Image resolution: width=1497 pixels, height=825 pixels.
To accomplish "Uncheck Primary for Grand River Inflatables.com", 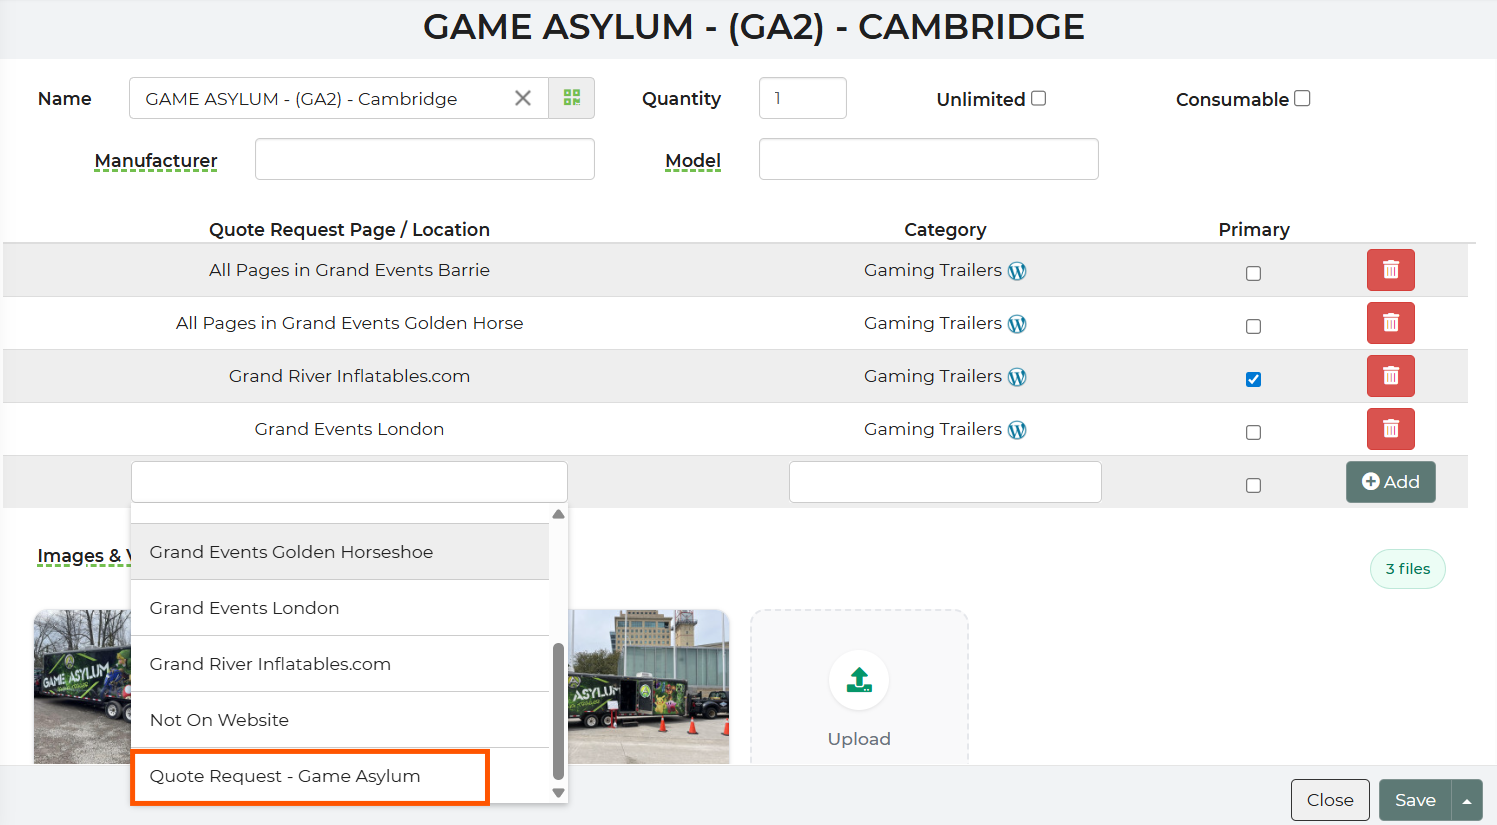I will coord(1253,379).
